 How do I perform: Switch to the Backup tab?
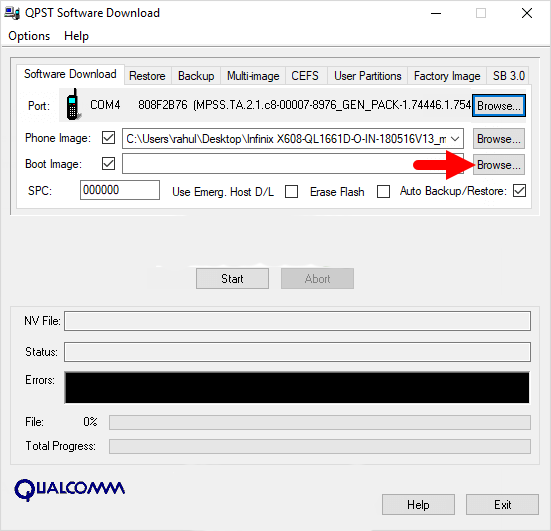tap(196, 76)
